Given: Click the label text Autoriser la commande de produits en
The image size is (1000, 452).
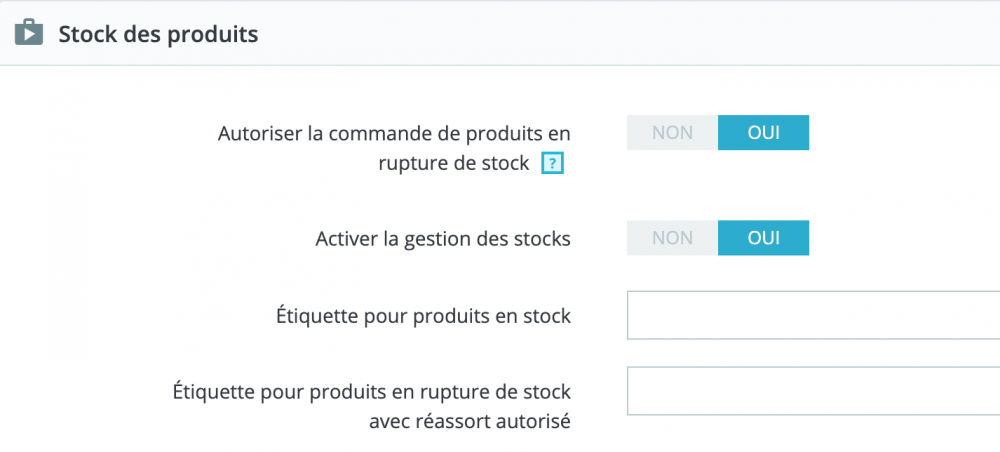Looking at the screenshot, I should click(x=394, y=134).
